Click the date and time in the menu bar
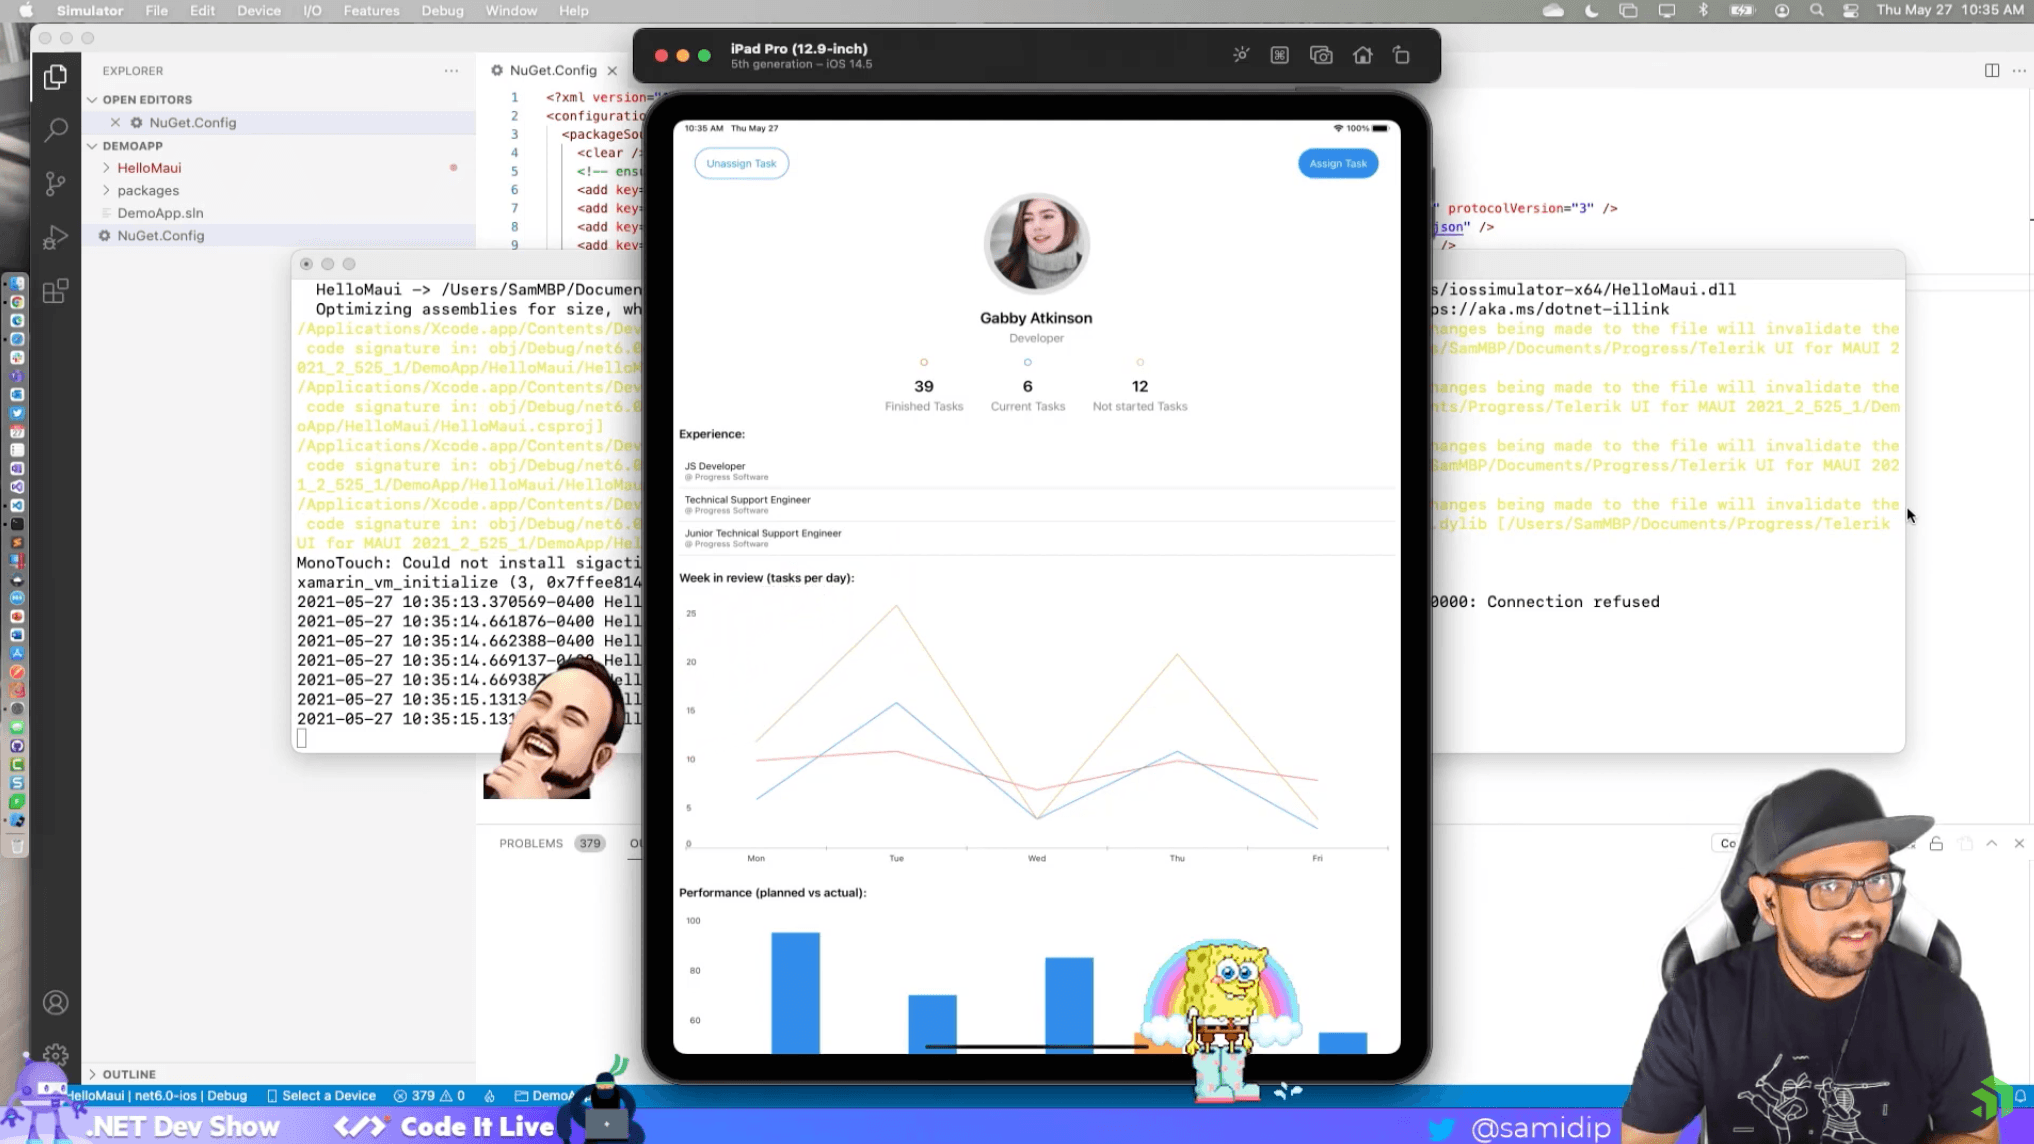This screenshot has height=1144, width=2034. point(1950,11)
